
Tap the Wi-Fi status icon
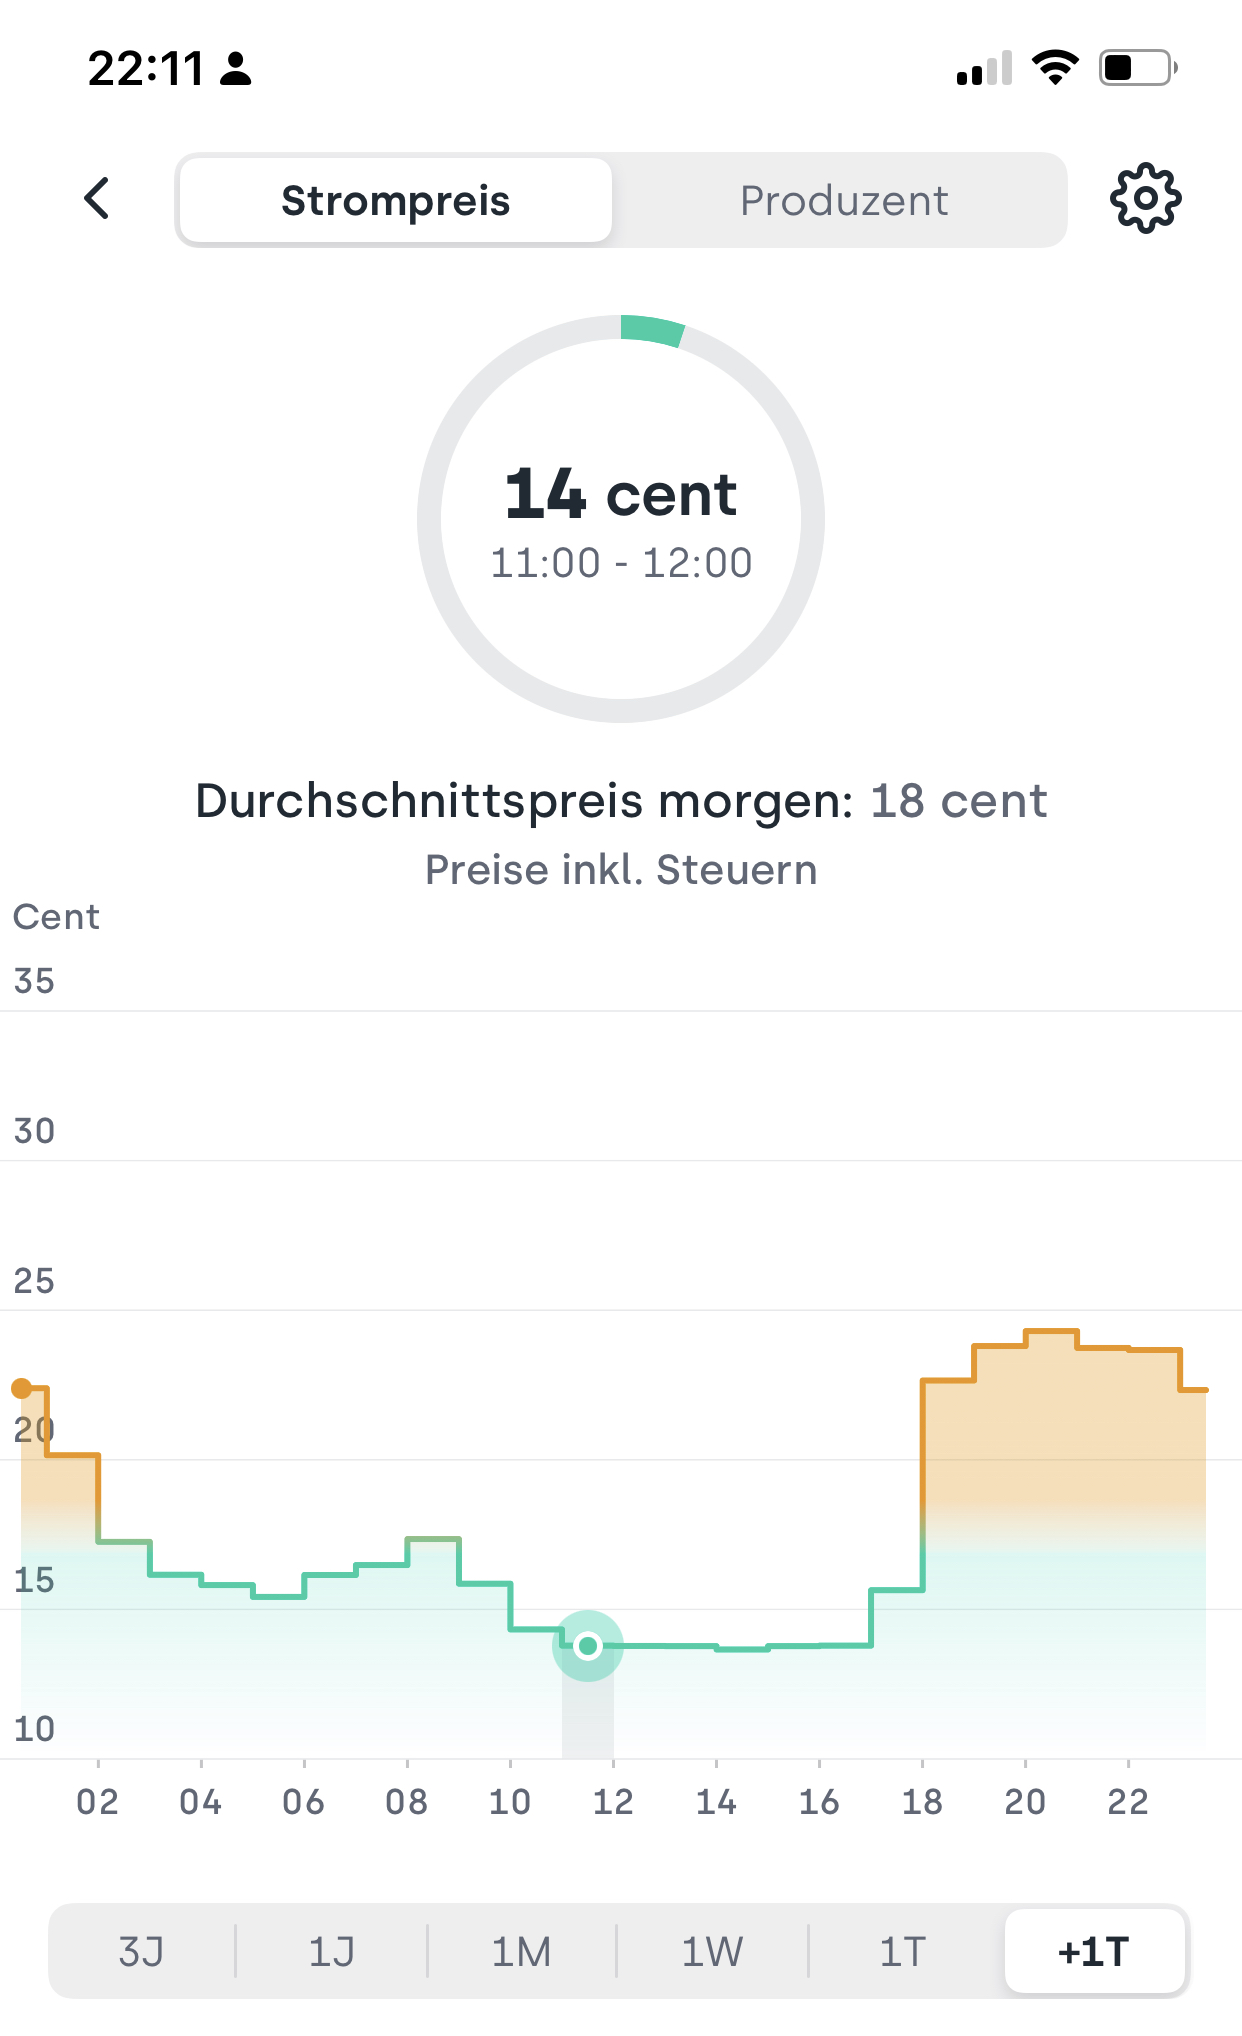(x=1054, y=68)
